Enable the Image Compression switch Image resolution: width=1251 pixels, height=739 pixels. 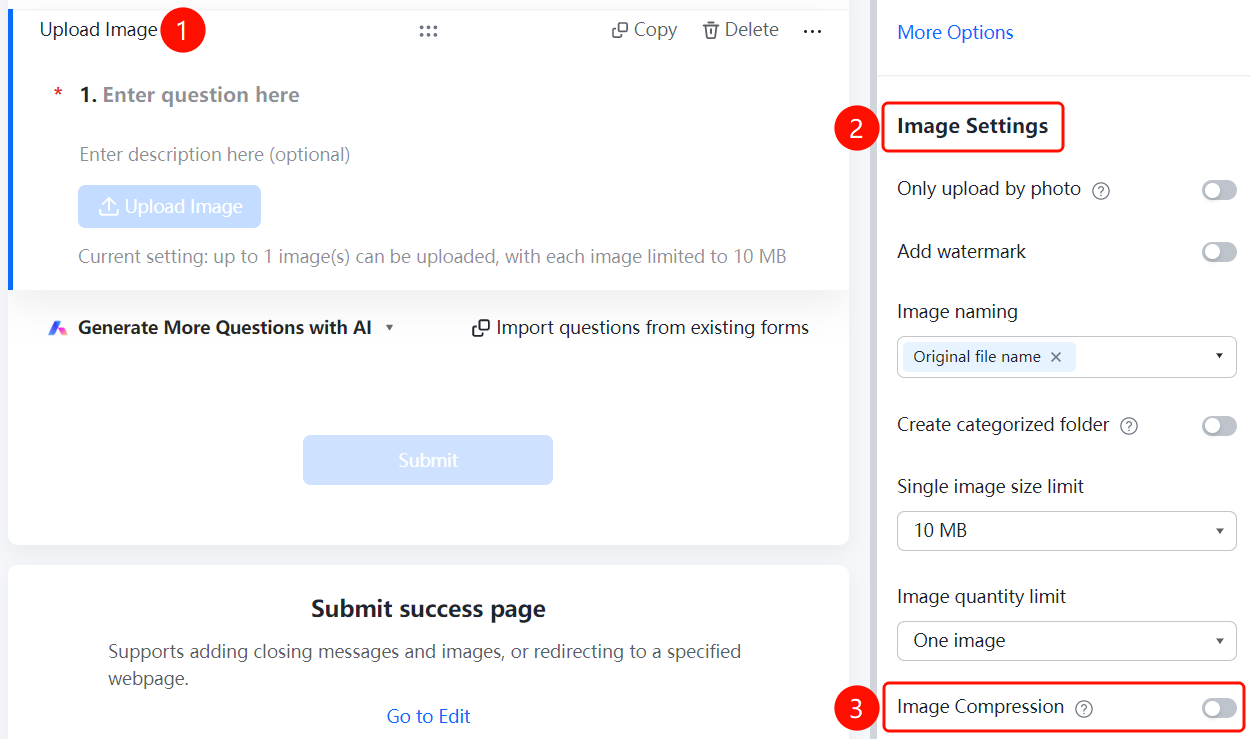1219,708
